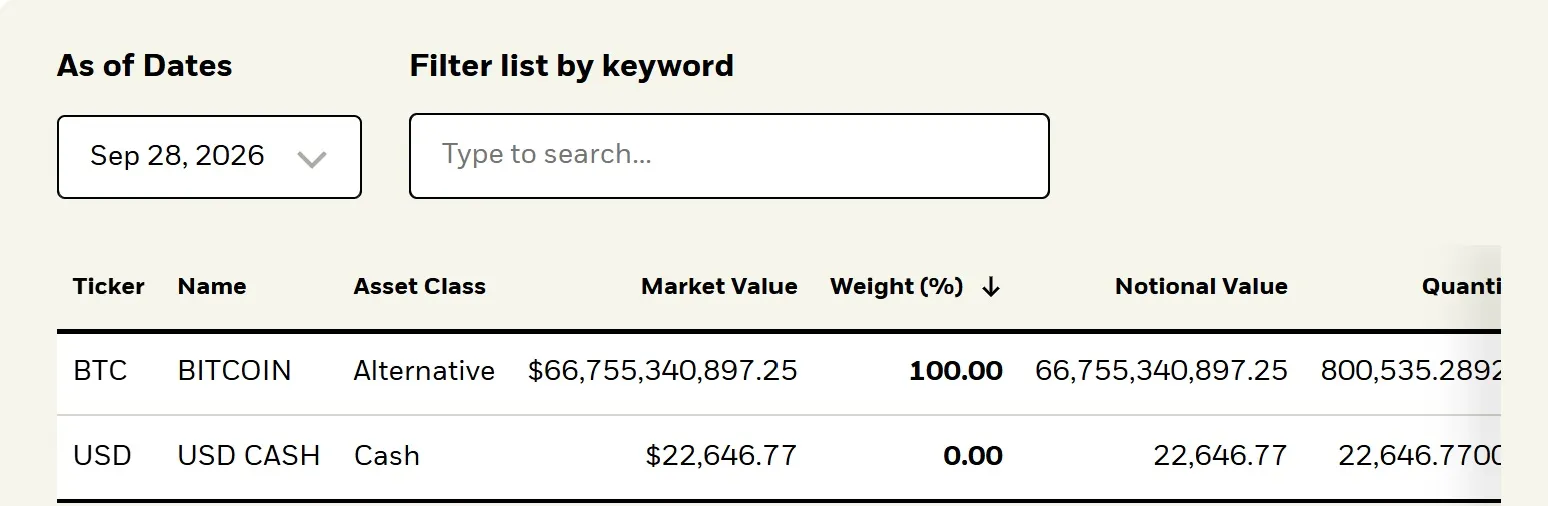This screenshot has width=1548, height=506.
Task: Click the 800,535.2892 quantity cell
Action: pyautogui.click(x=1411, y=371)
